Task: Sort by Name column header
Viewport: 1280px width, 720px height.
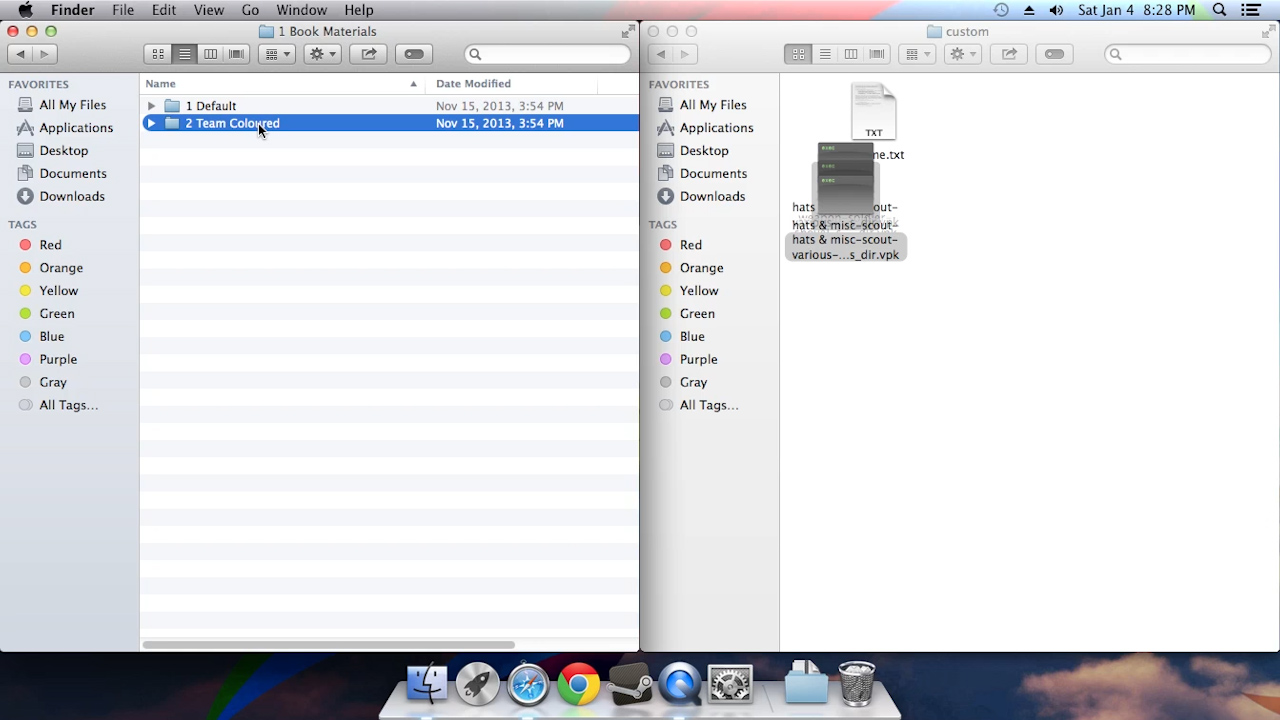Action: click(x=282, y=84)
